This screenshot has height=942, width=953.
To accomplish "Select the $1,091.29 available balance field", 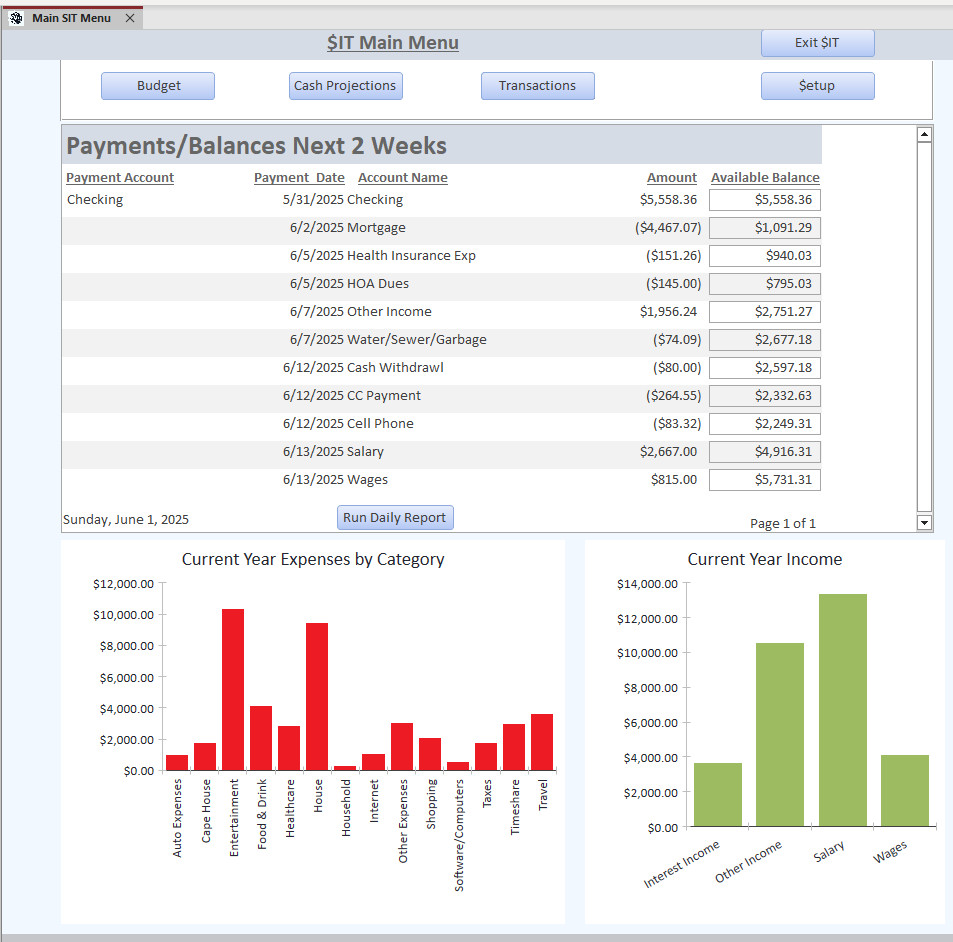I will pyautogui.click(x=765, y=228).
